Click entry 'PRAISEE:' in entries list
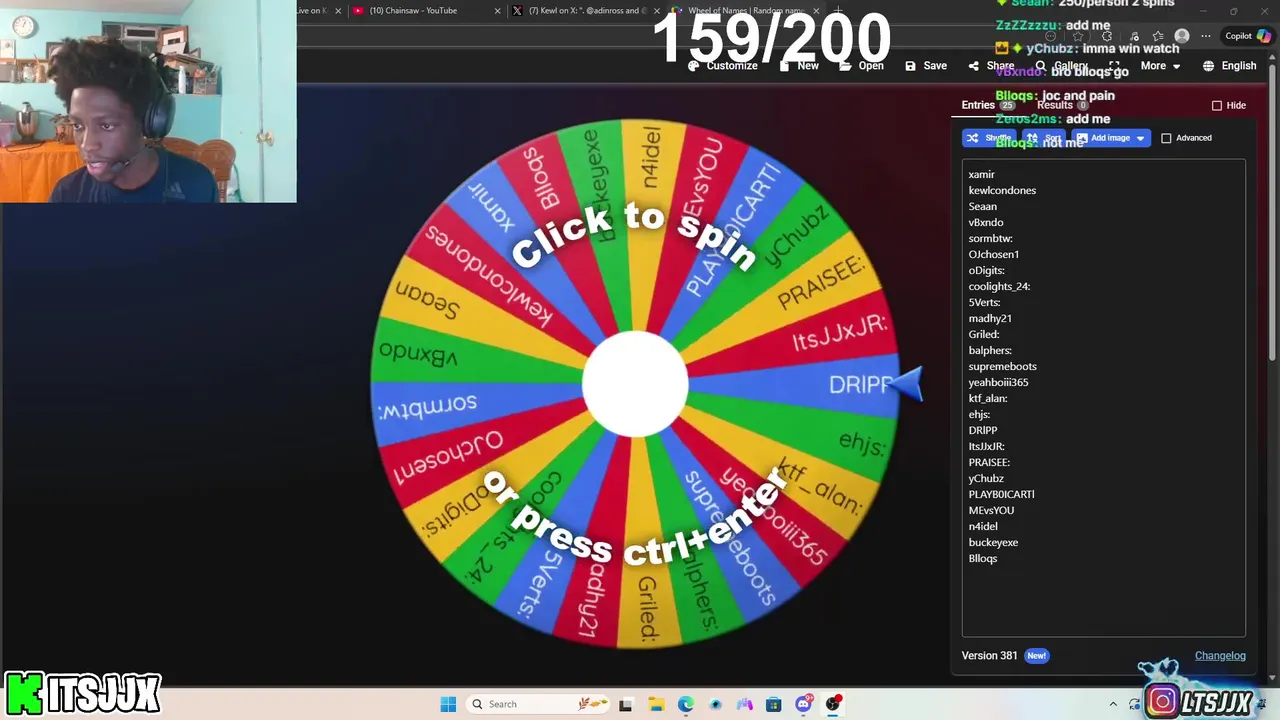Image resolution: width=1280 pixels, height=720 pixels. click(x=989, y=462)
